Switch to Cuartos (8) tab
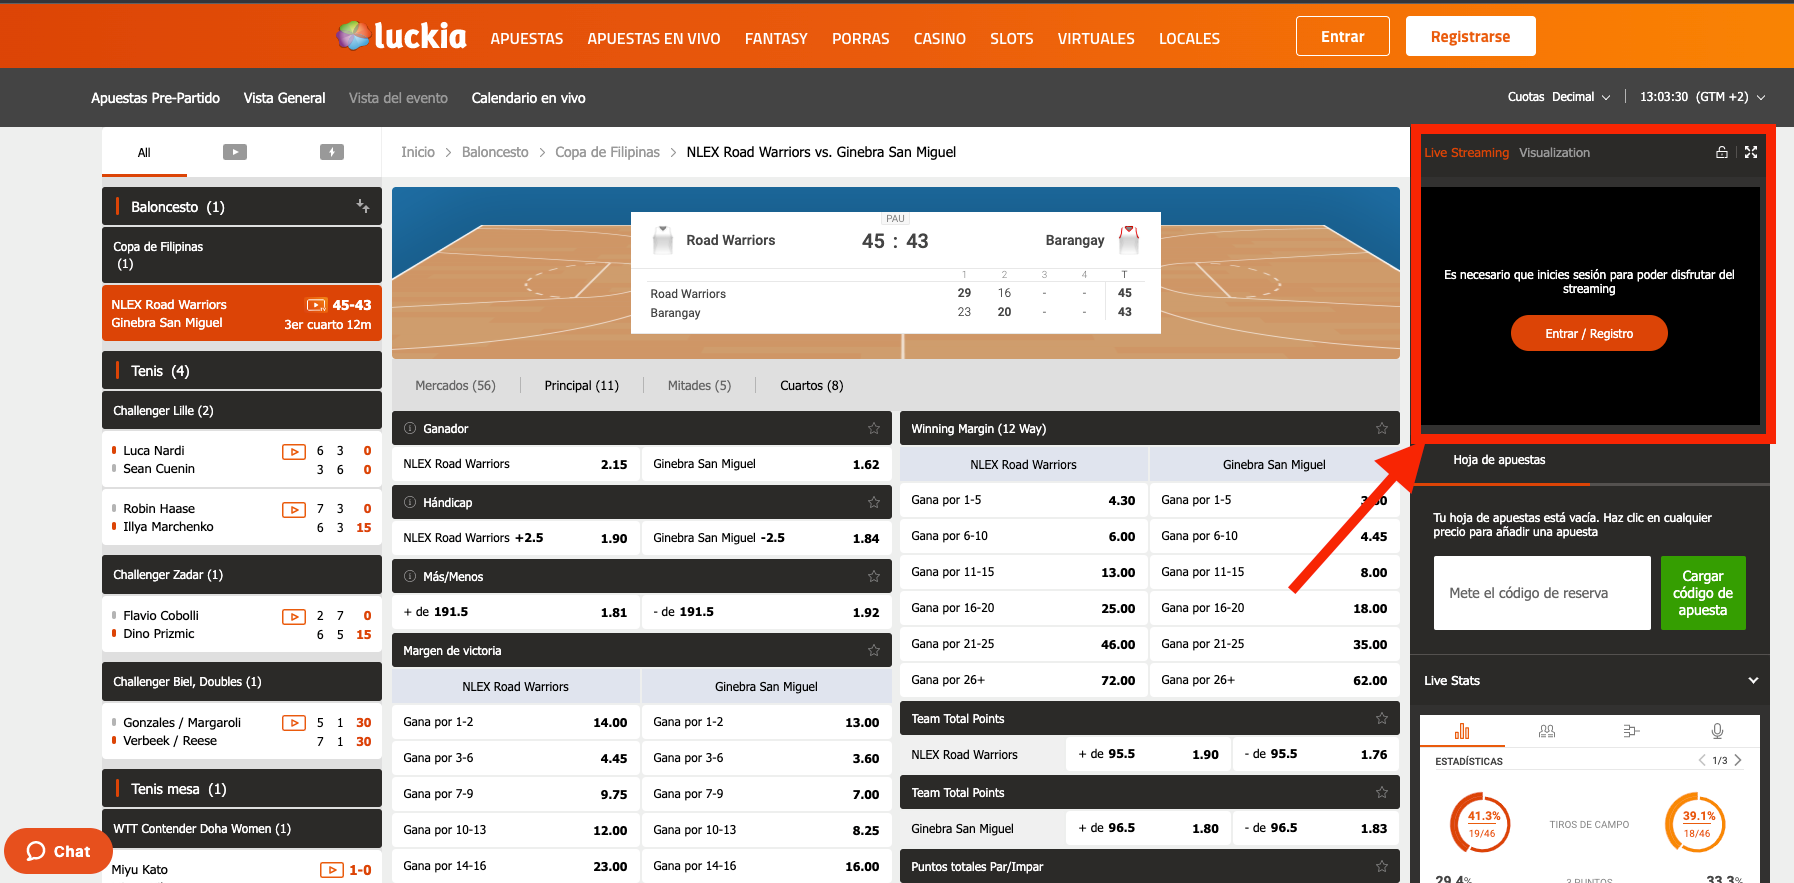Screen dimensions: 1794x883 pos(811,385)
